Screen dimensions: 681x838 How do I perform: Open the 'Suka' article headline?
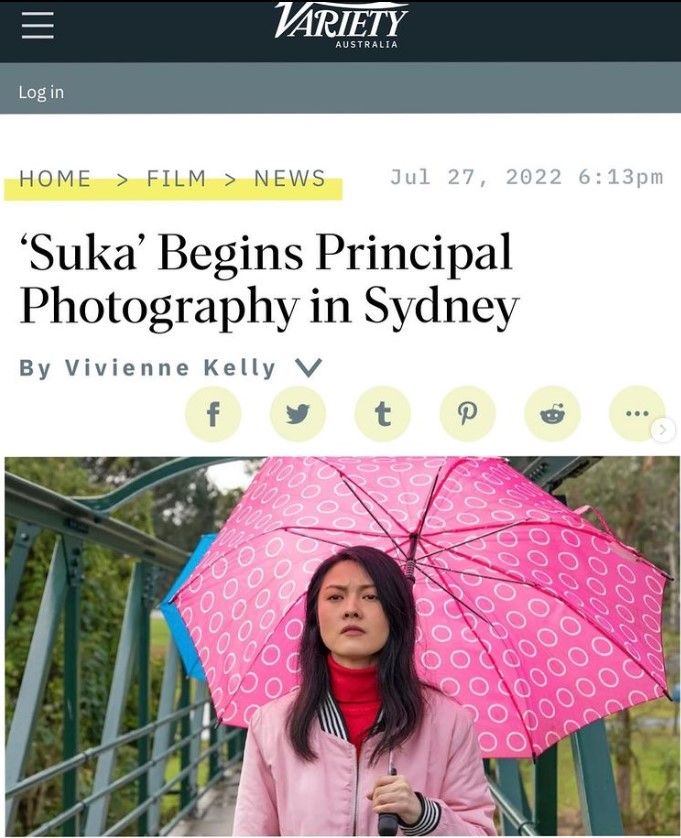[x=269, y=279]
